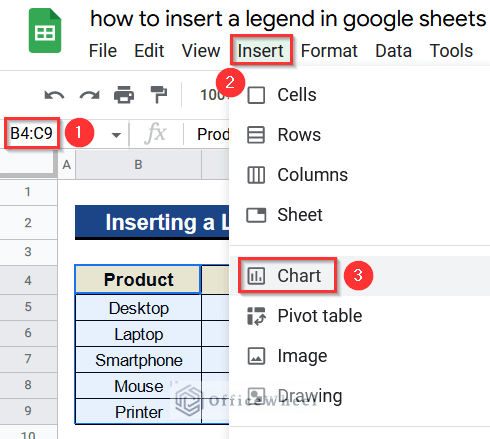490x439 pixels.
Task: Click the 'Laptop' cell
Action: [x=138, y=333]
